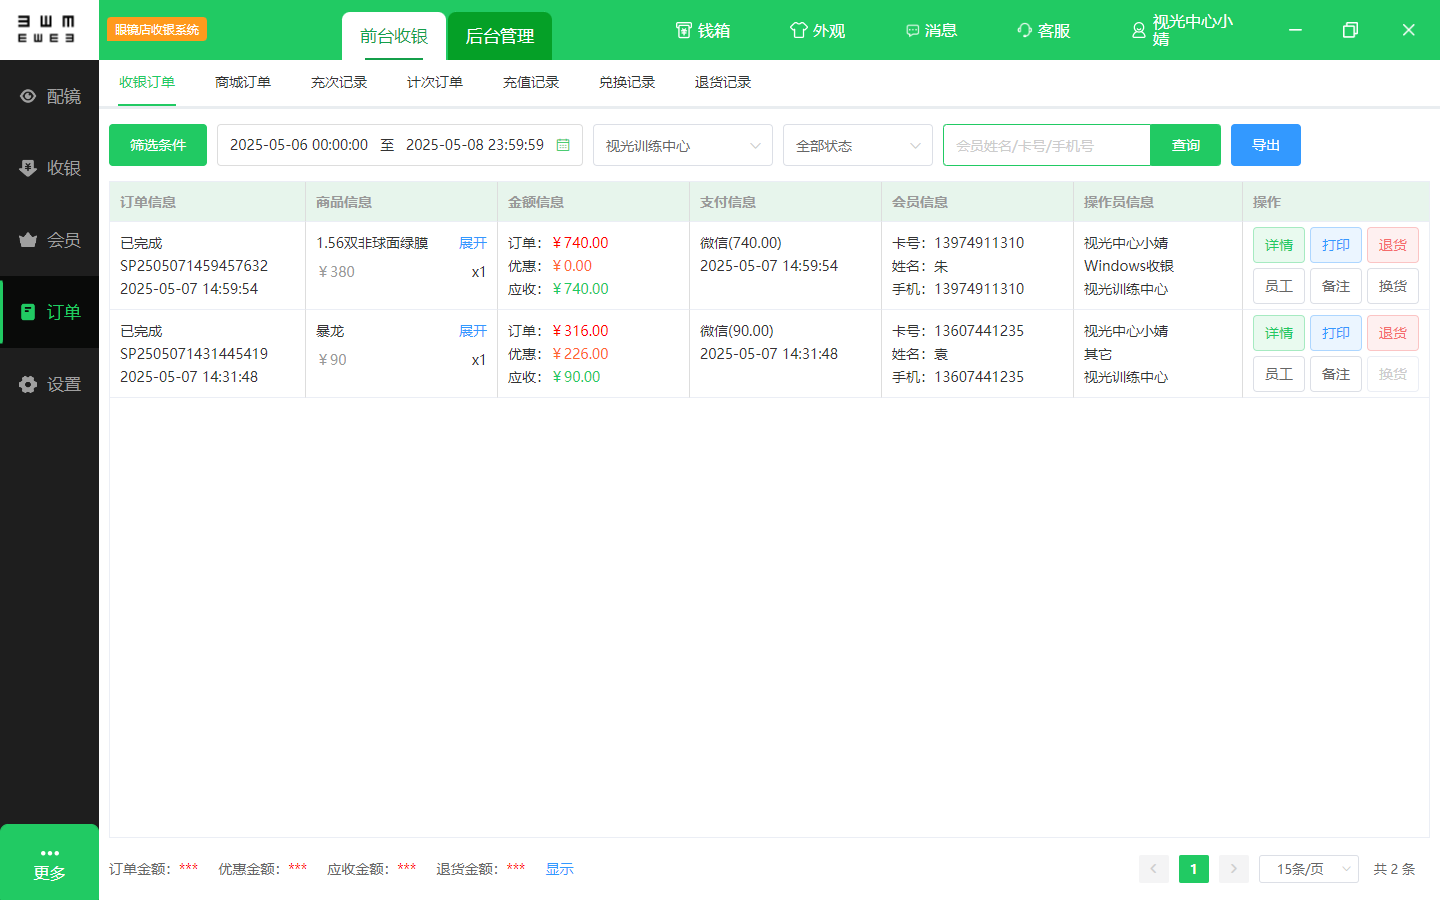The height and width of the screenshot is (900, 1440).
Task: Click the 查询 search button
Action: (1186, 145)
